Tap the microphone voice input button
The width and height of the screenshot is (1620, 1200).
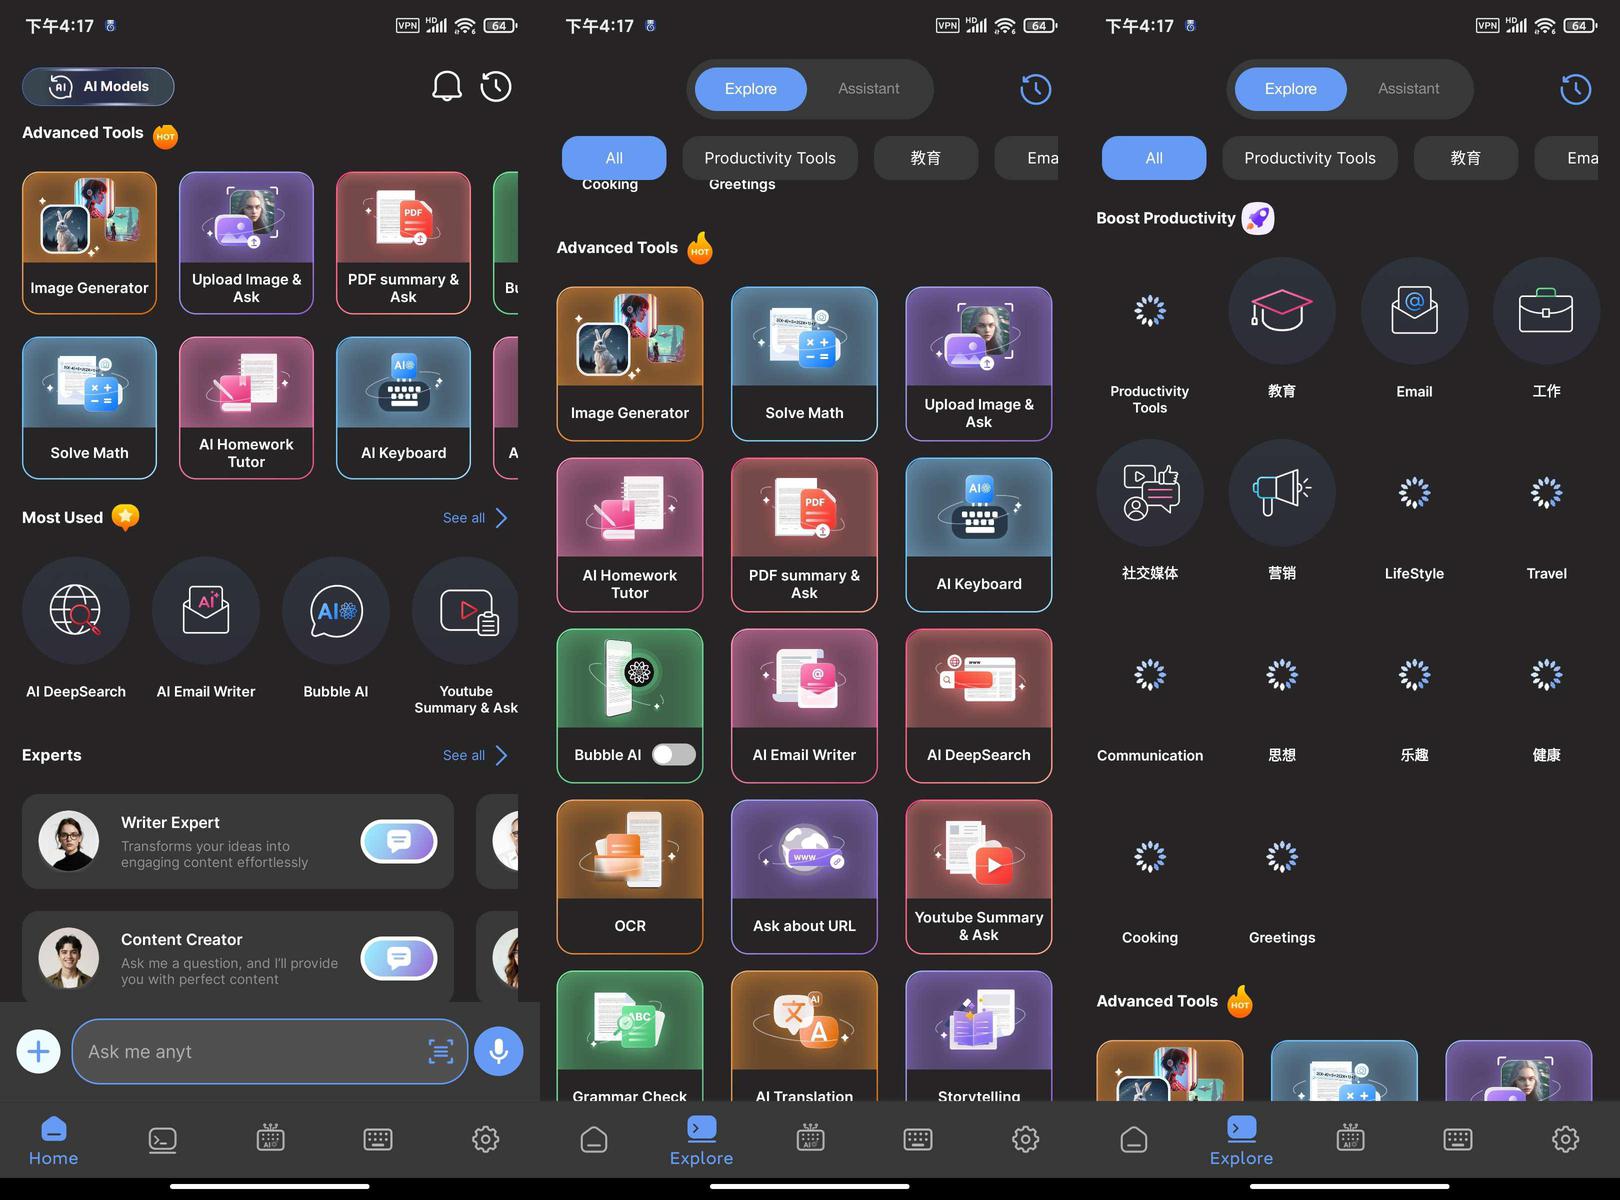[x=498, y=1052]
